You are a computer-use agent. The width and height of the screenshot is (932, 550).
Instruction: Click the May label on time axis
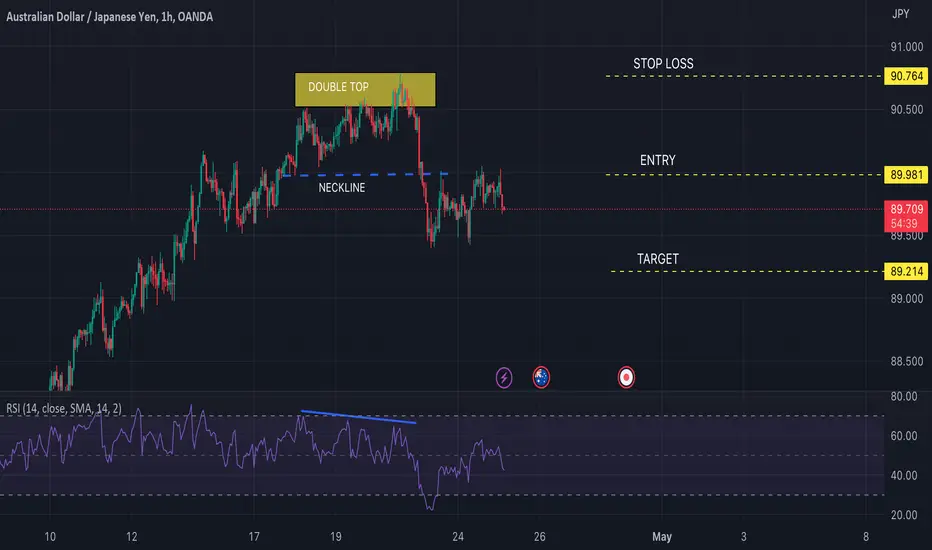tap(662, 537)
